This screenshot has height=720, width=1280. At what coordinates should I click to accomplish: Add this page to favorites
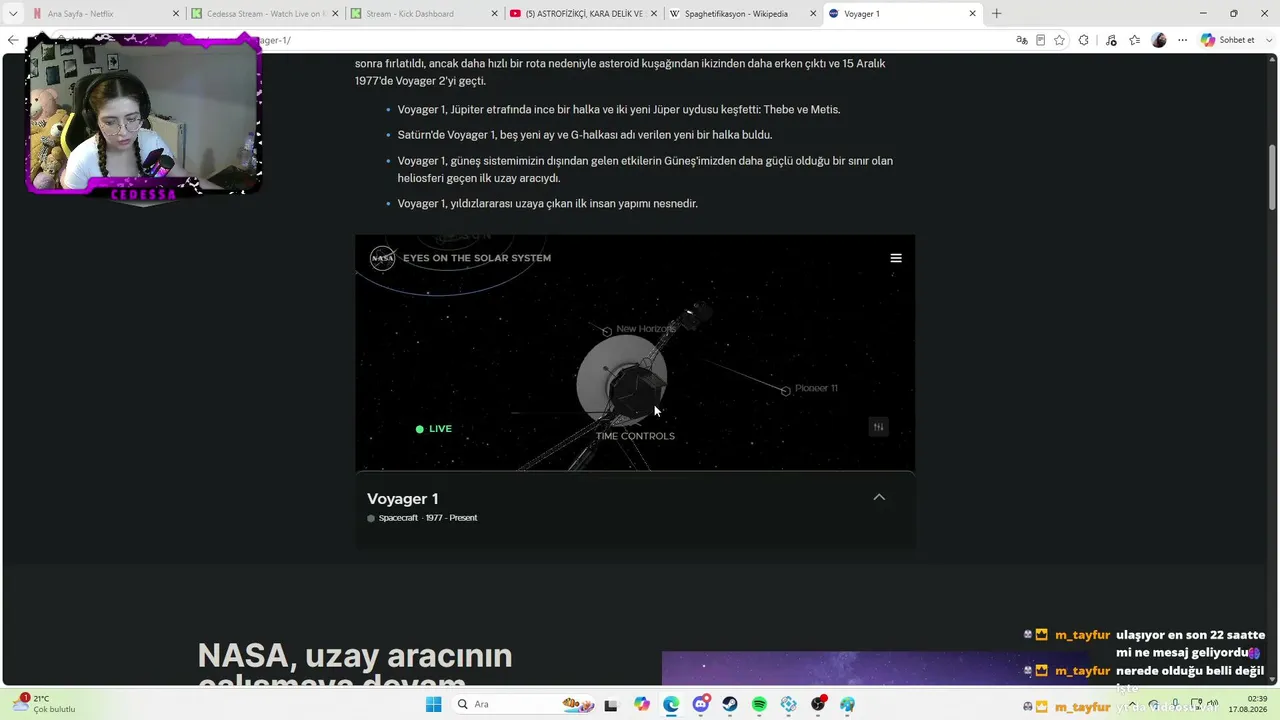click(x=1059, y=40)
